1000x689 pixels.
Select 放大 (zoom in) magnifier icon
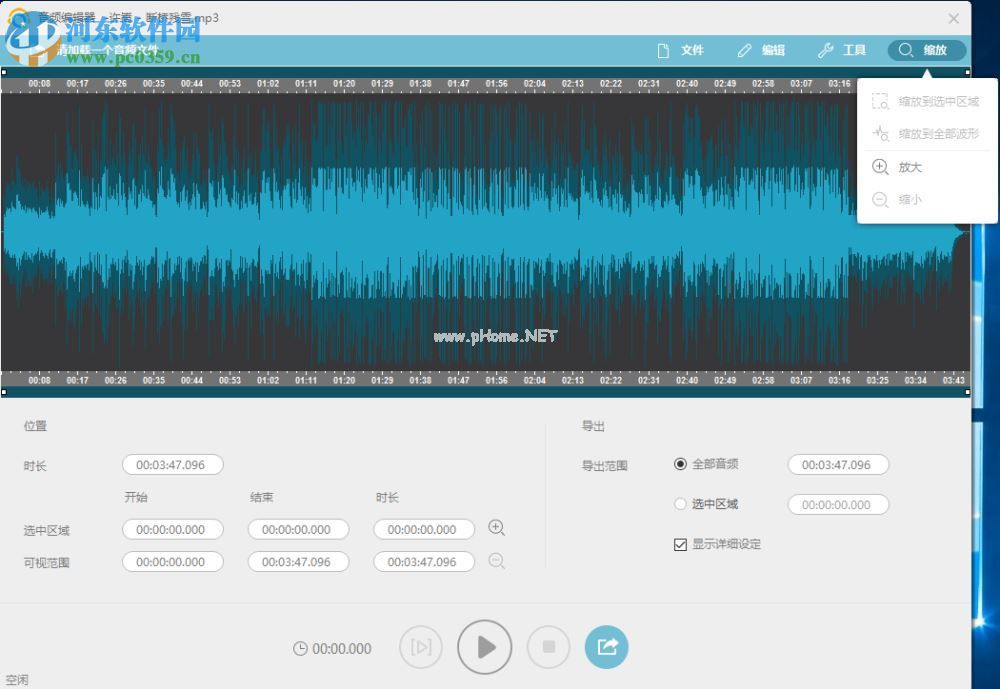click(881, 166)
